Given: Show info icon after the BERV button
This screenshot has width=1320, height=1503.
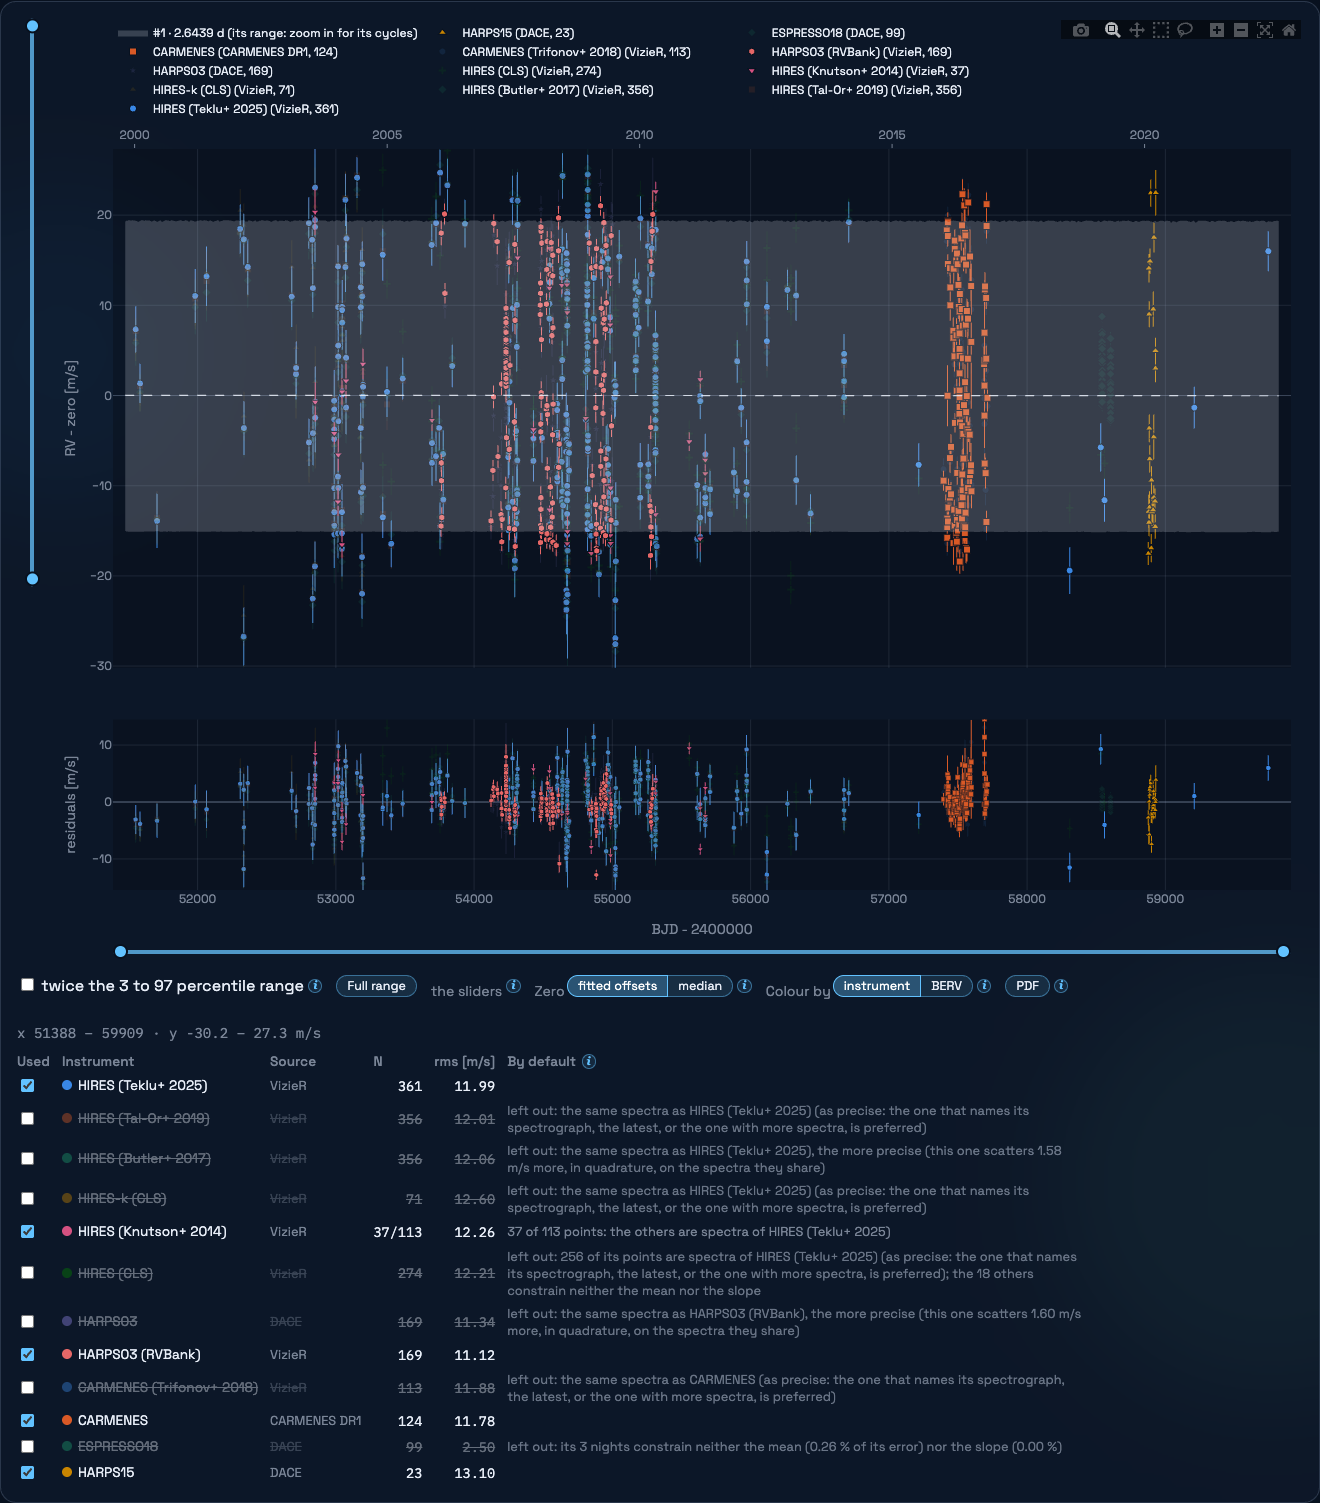Looking at the screenshot, I should [984, 986].
